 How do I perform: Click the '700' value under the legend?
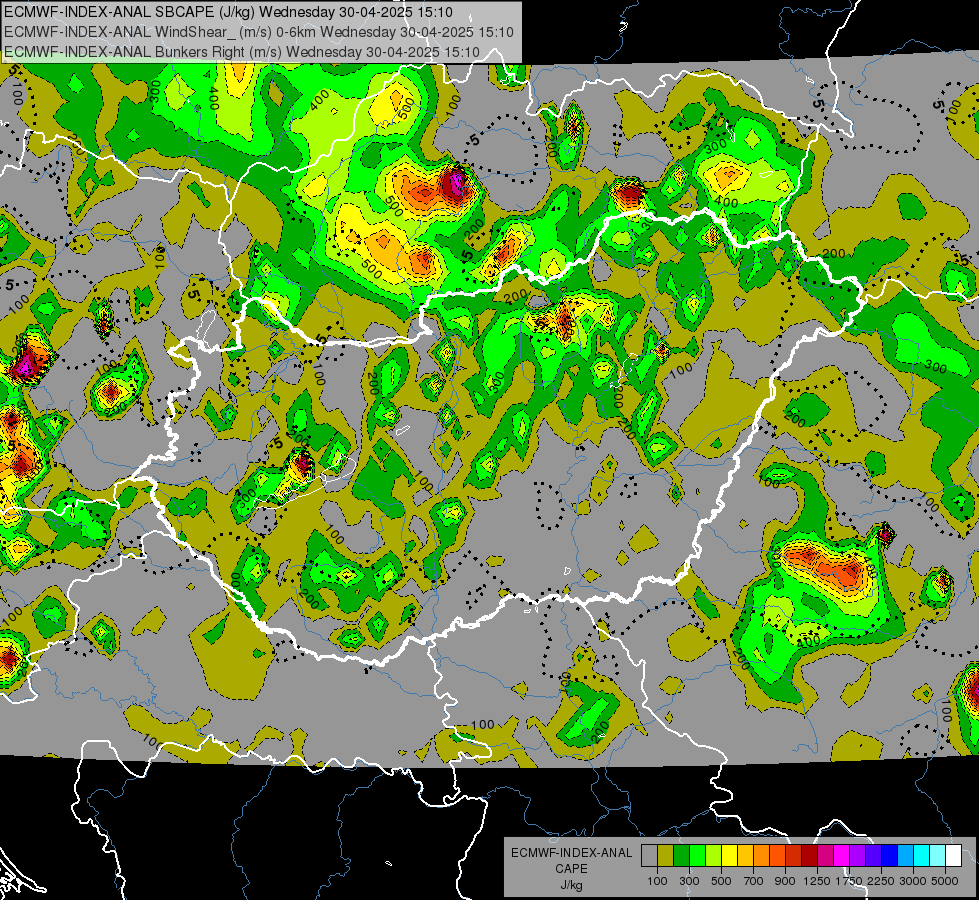754,881
